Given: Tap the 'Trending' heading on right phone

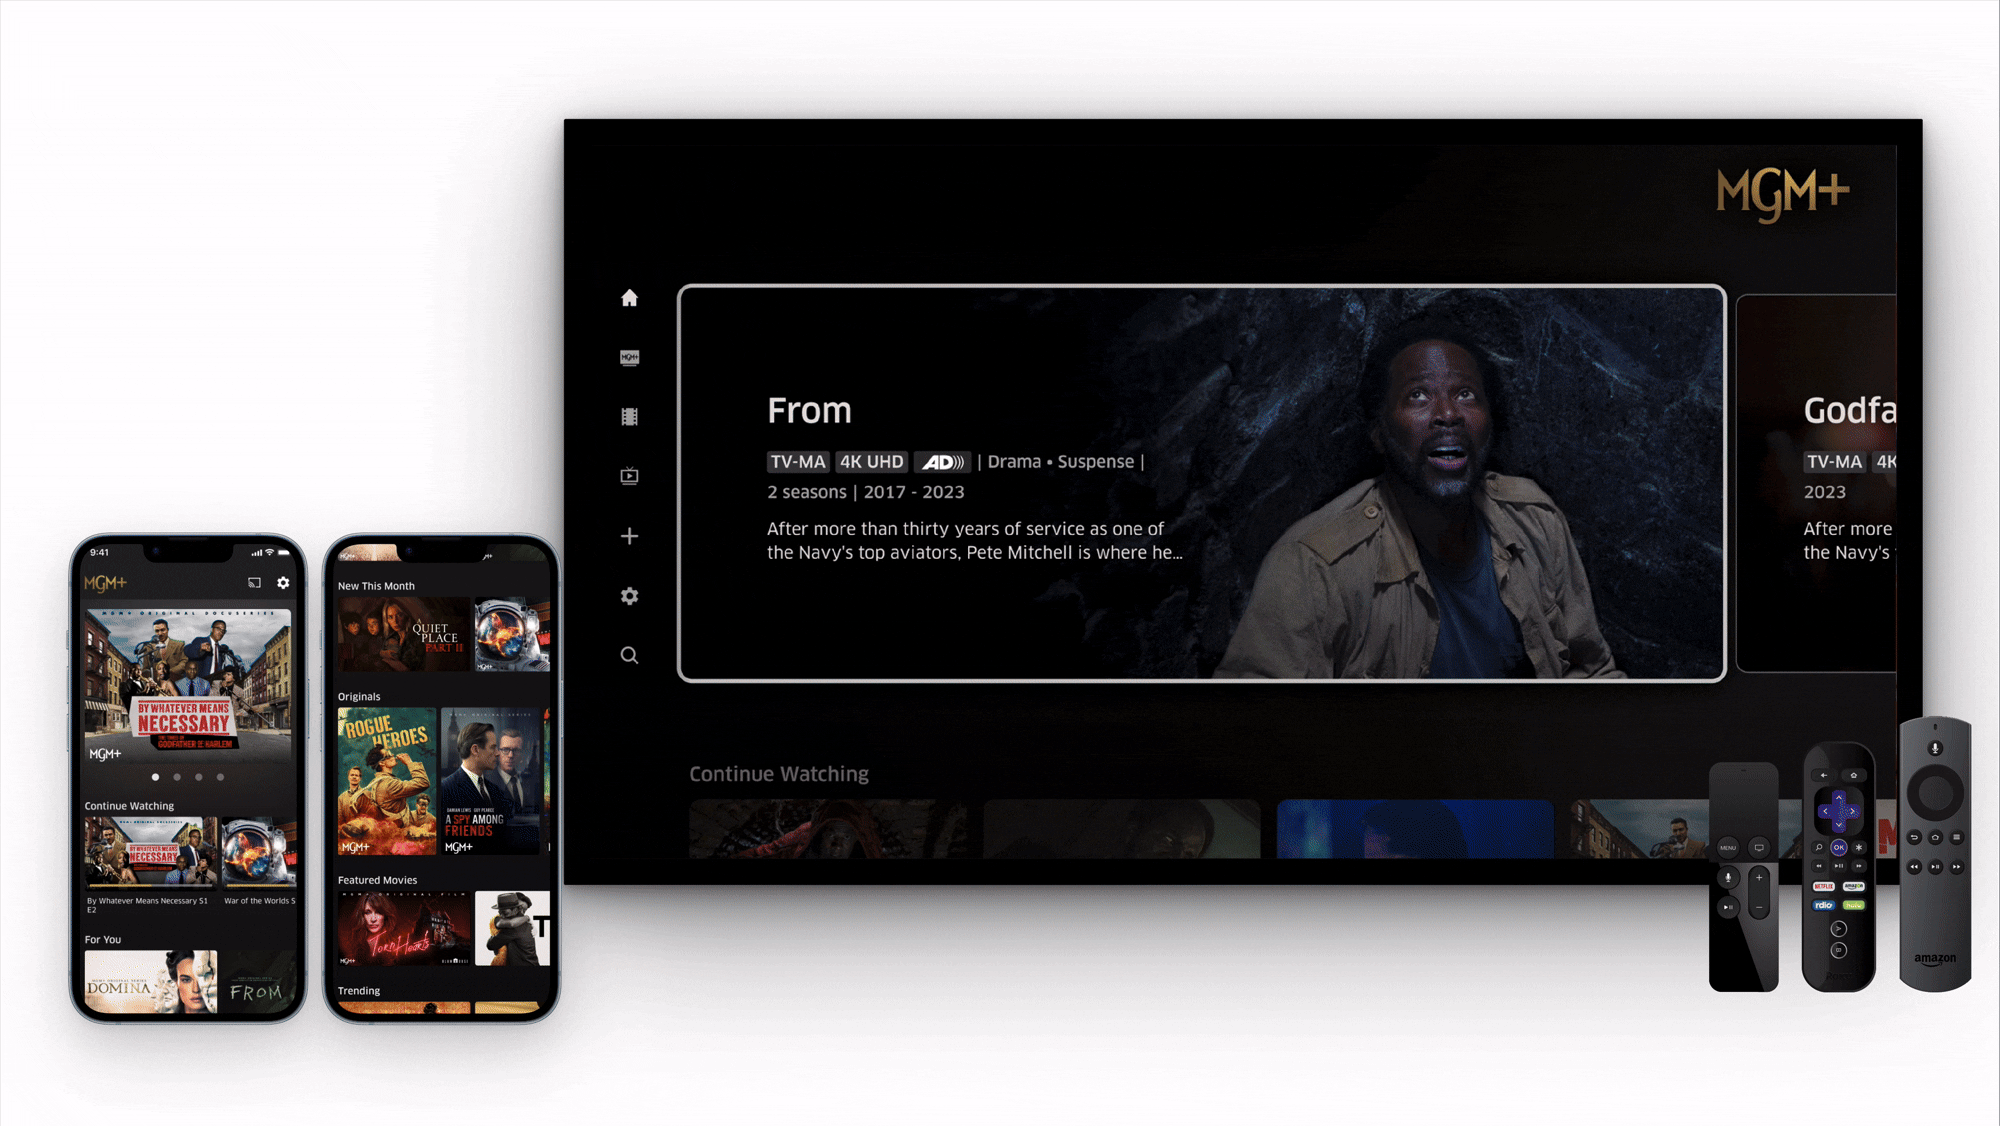Looking at the screenshot, I should [359, 991].
